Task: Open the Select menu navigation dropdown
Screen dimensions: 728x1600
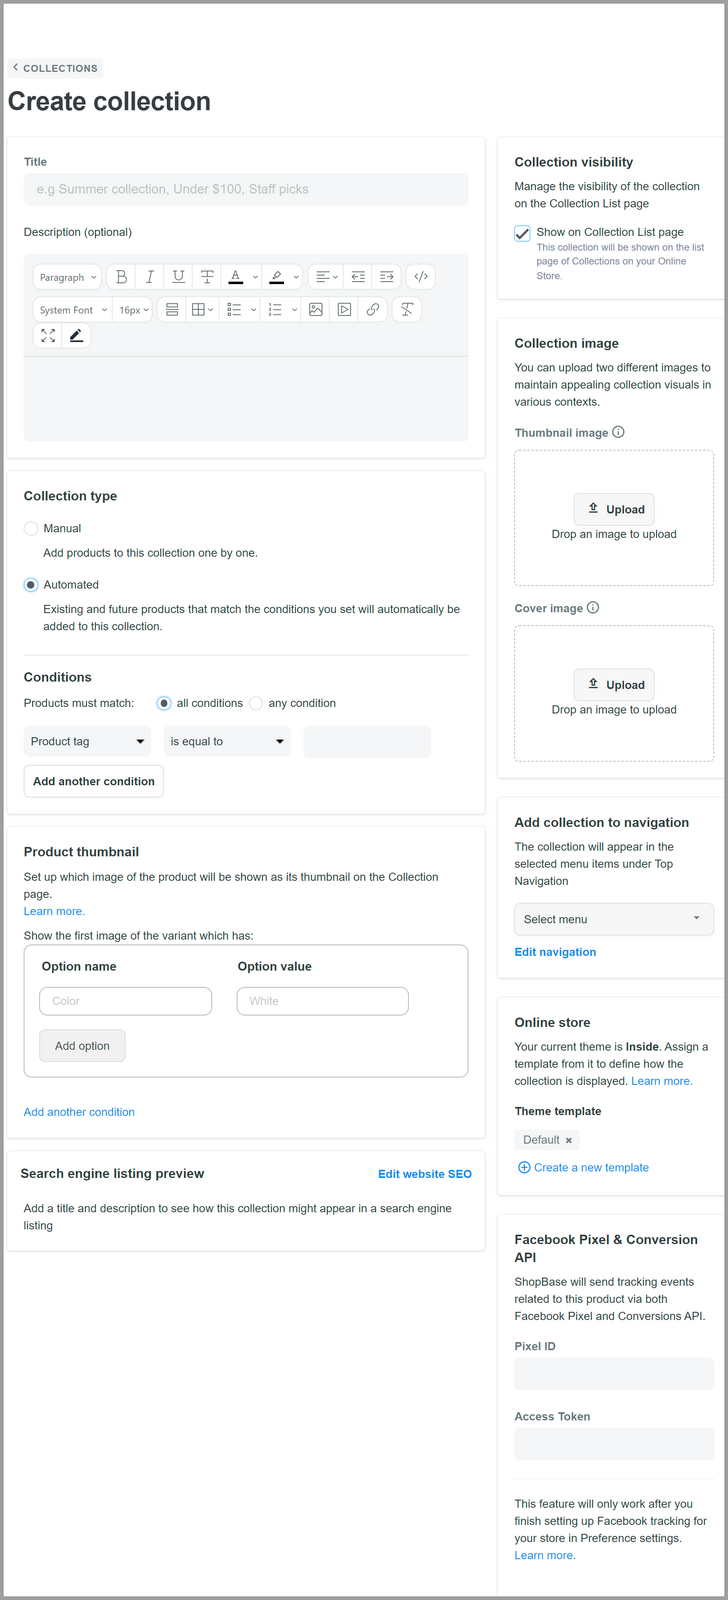Action: pos(613,919)
